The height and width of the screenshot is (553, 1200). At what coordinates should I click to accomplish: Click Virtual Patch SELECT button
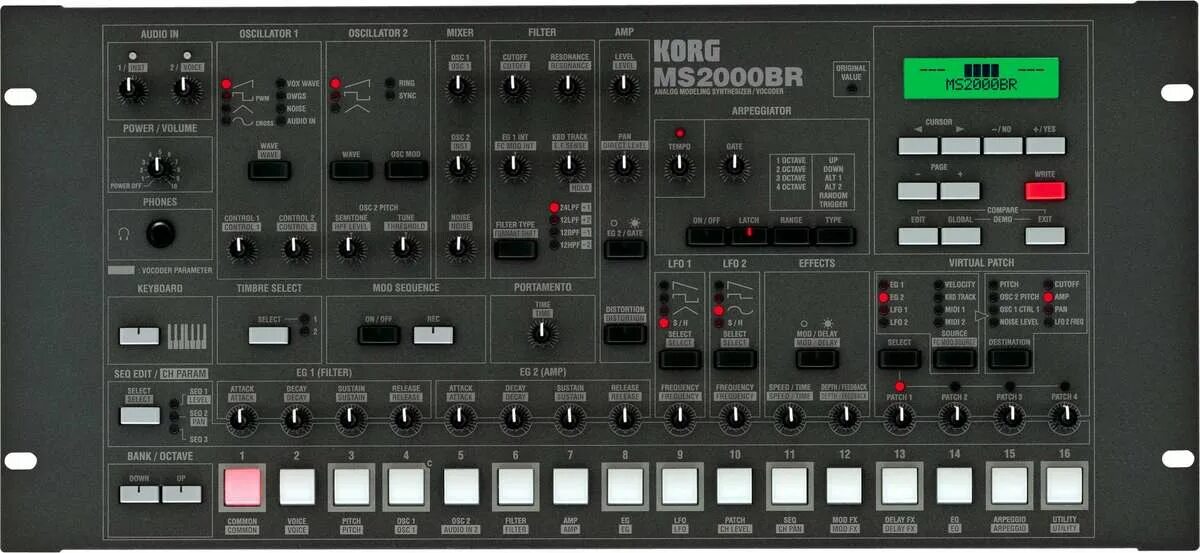899,358
